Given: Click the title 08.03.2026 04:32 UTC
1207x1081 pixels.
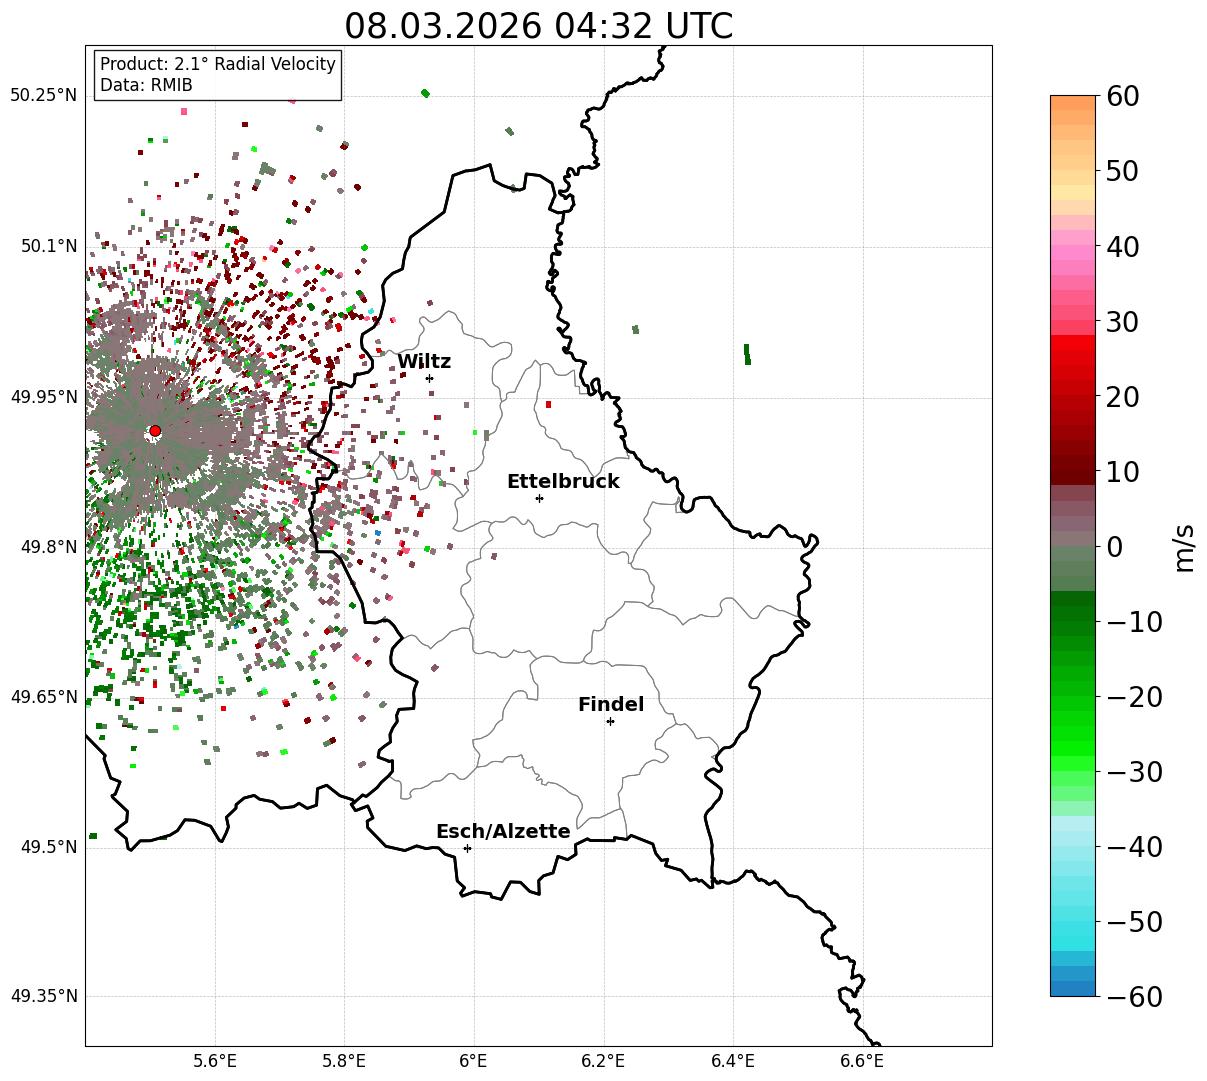Looking at the screenshot, I should [538, 26].
